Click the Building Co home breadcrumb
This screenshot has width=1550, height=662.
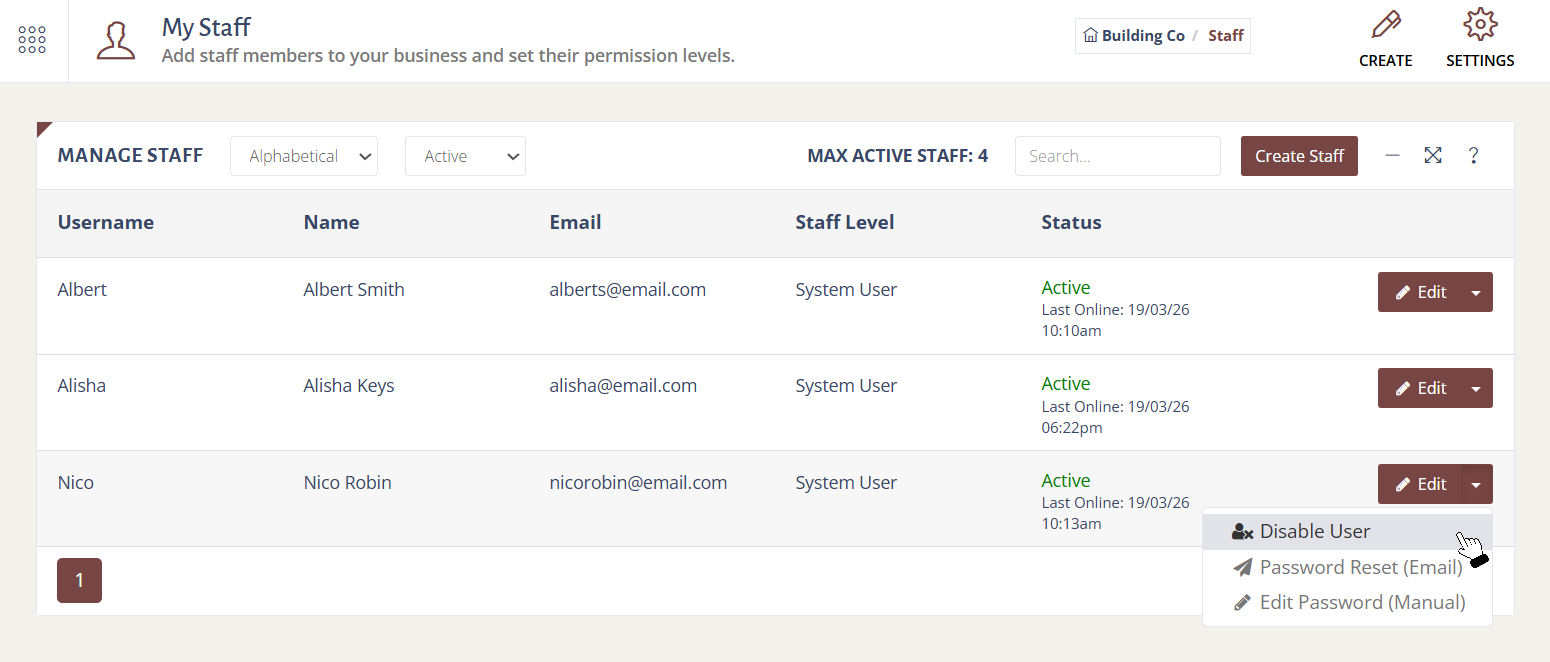click(x=1134, y=36)
